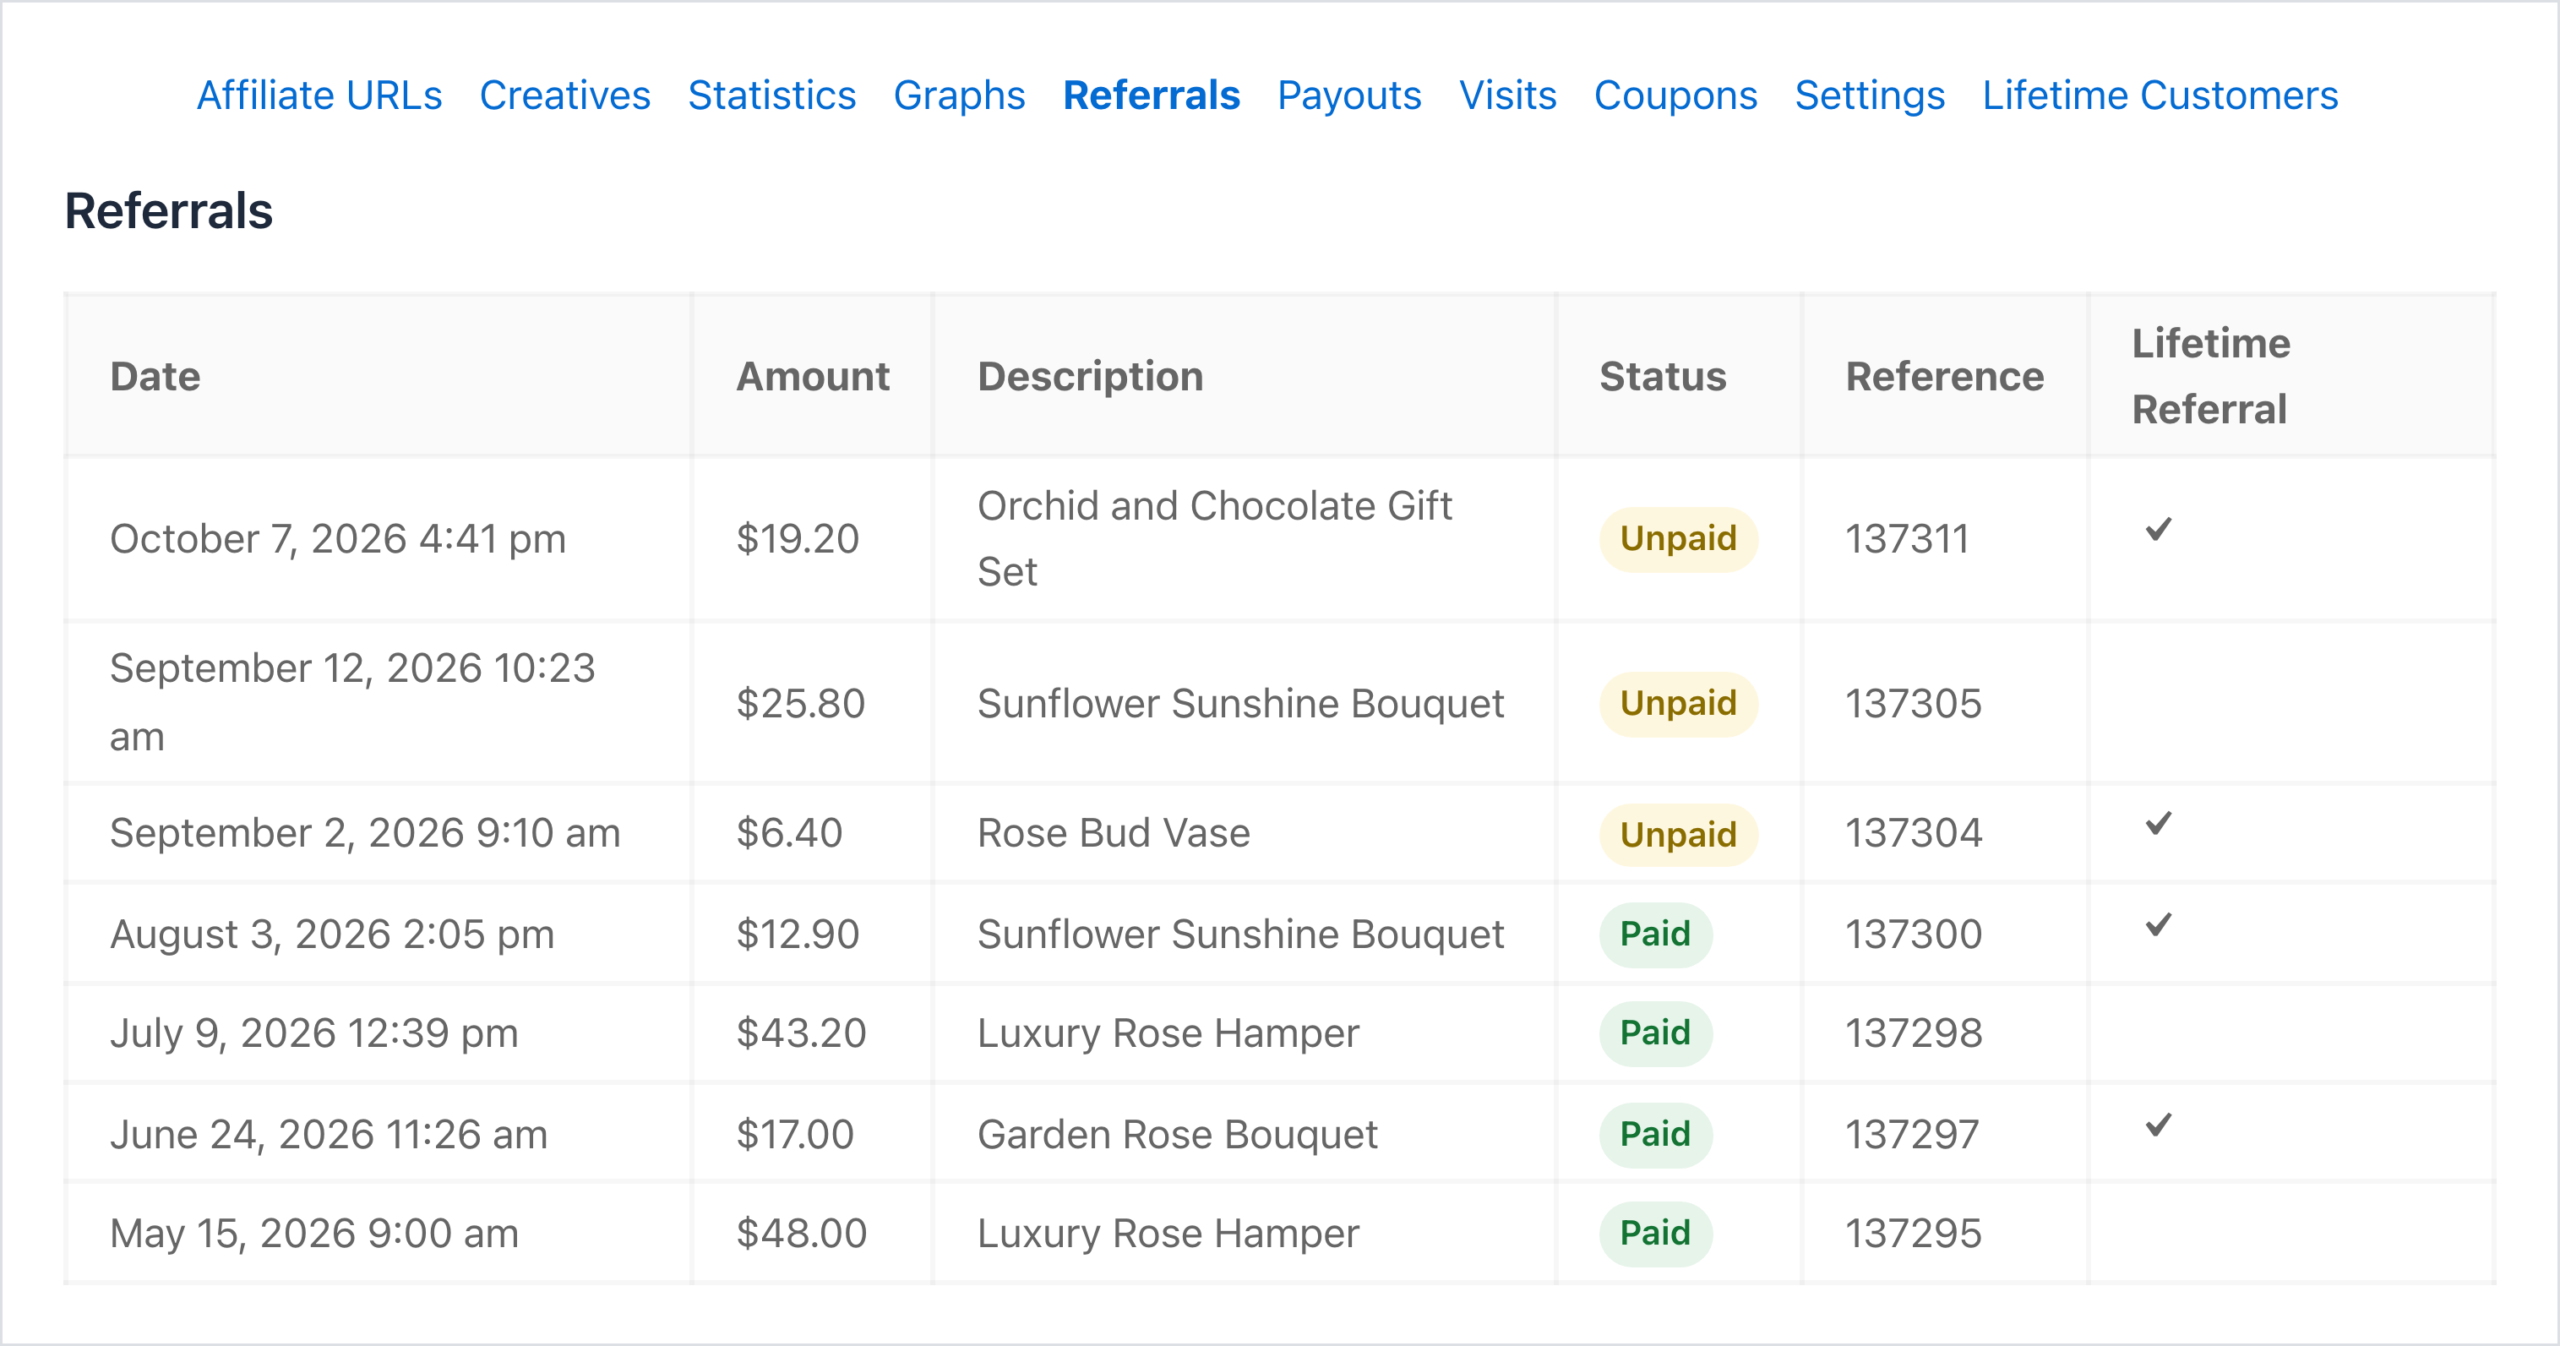
Task: Click the Paid badge for reference 137300
Action: (1656, 934)
